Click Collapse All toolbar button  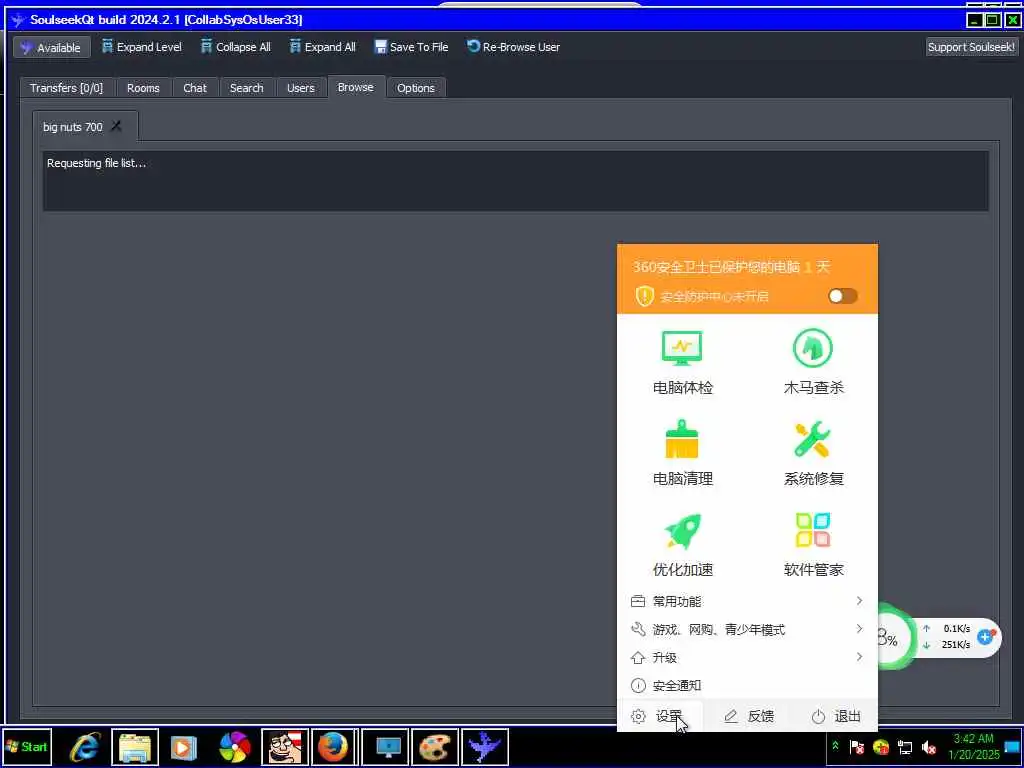236,47
